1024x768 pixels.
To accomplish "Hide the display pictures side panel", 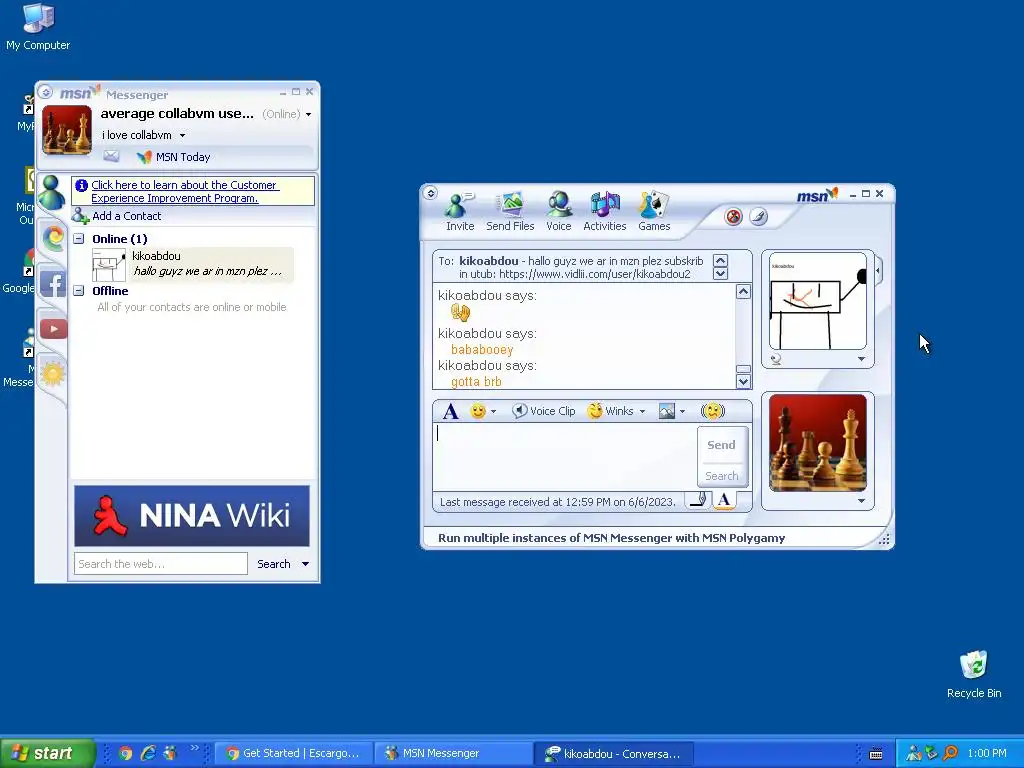I will 878,270.
